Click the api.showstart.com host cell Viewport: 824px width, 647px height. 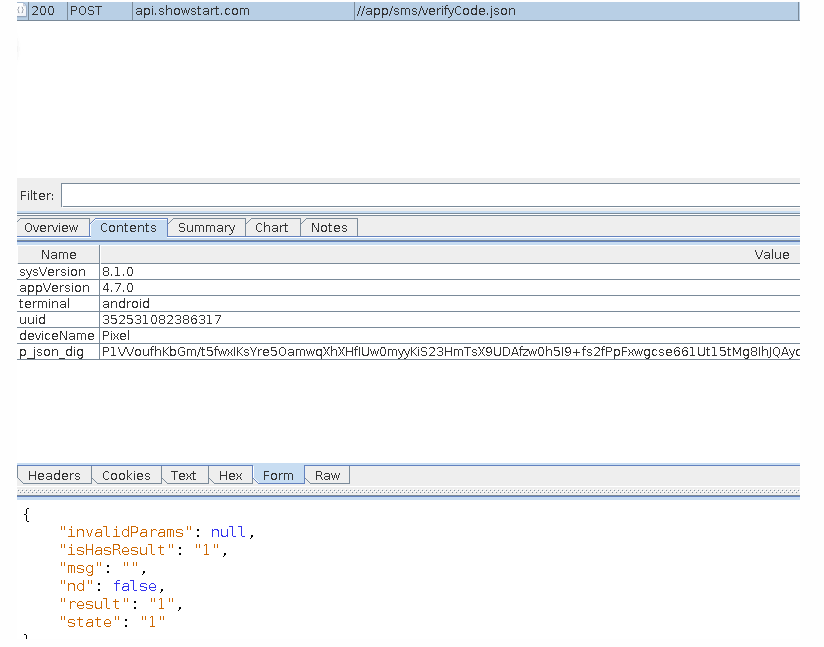(243, 11)
